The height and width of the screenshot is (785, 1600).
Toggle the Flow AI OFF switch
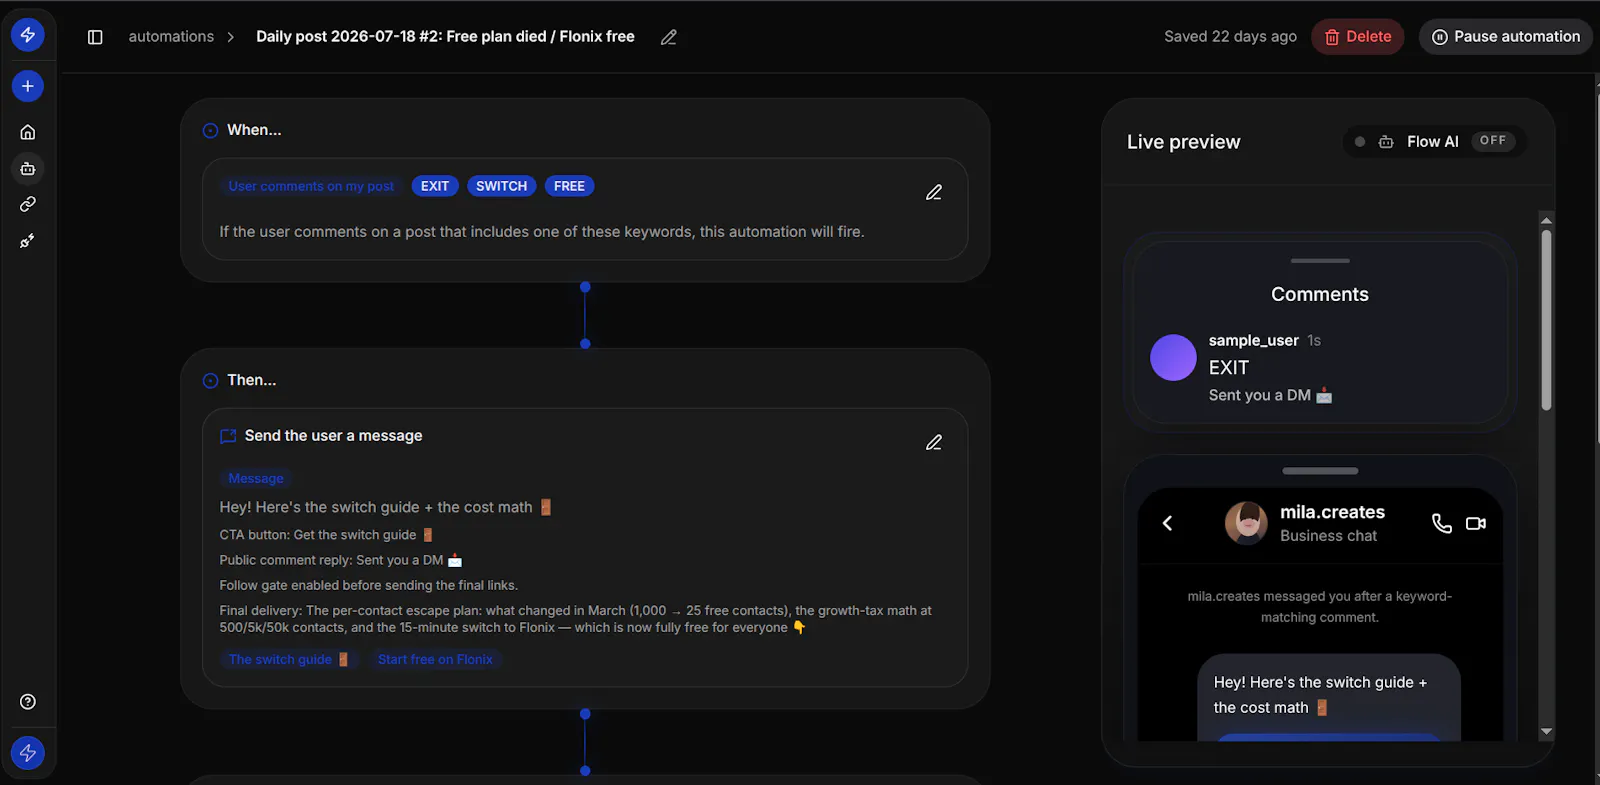(x=1493, y=141)
